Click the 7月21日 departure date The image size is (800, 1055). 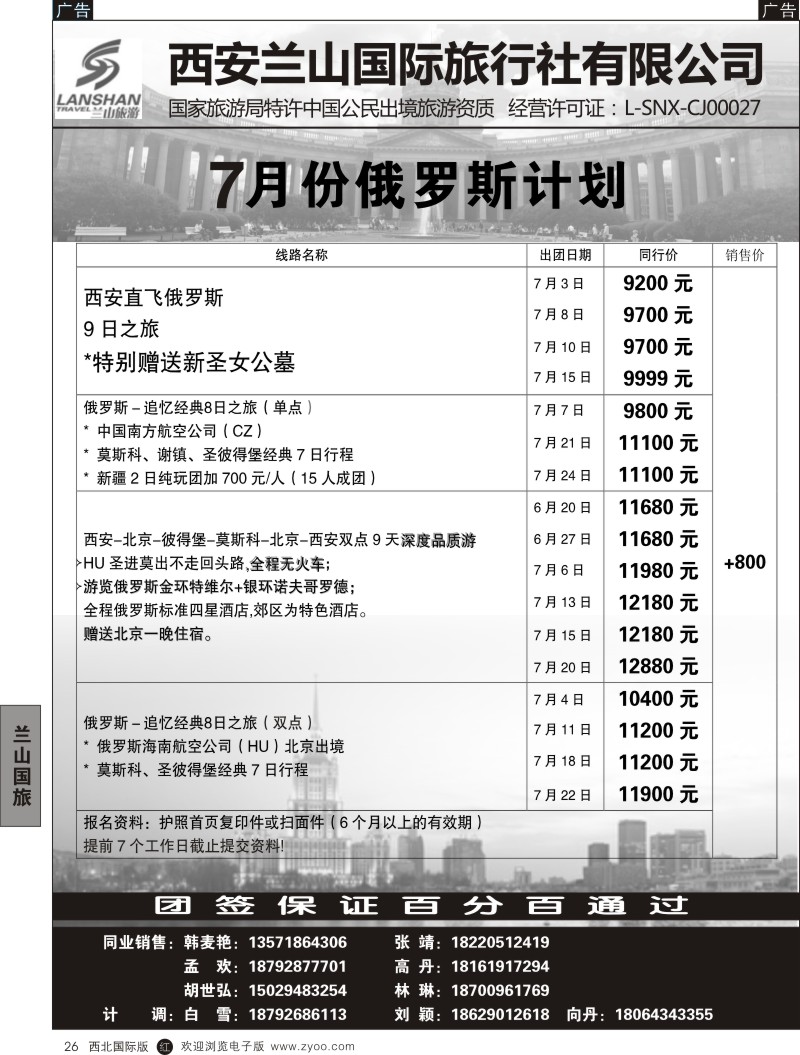[562, 443]
